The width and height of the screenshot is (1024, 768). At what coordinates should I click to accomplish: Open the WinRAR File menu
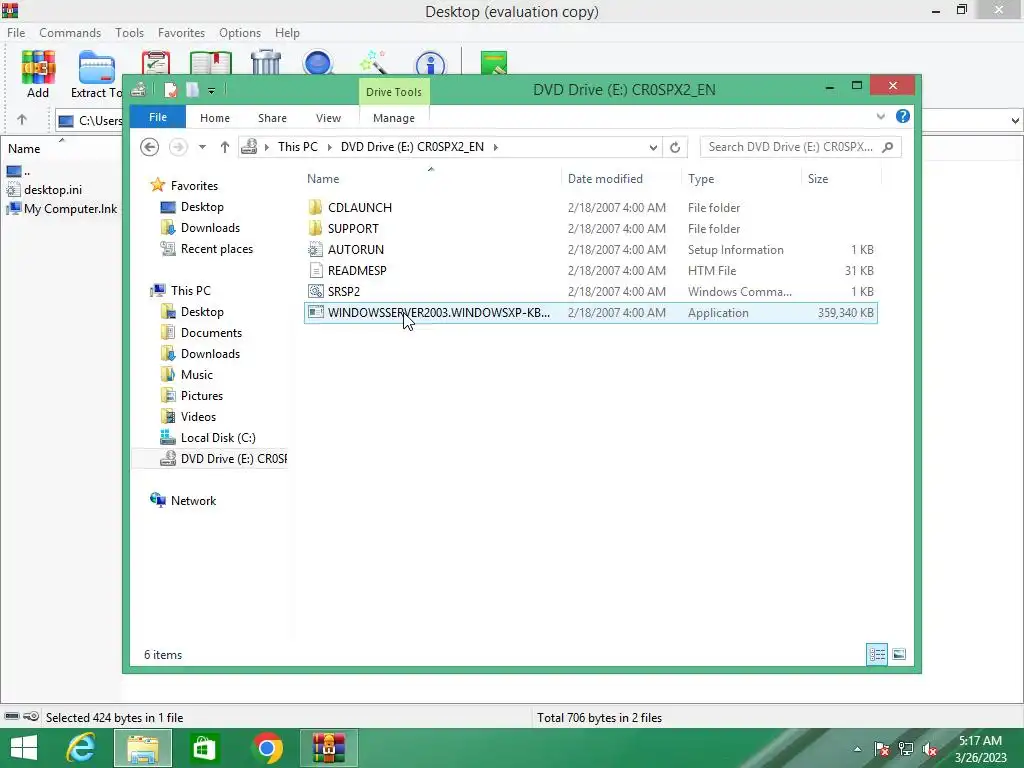pos(16,33)
